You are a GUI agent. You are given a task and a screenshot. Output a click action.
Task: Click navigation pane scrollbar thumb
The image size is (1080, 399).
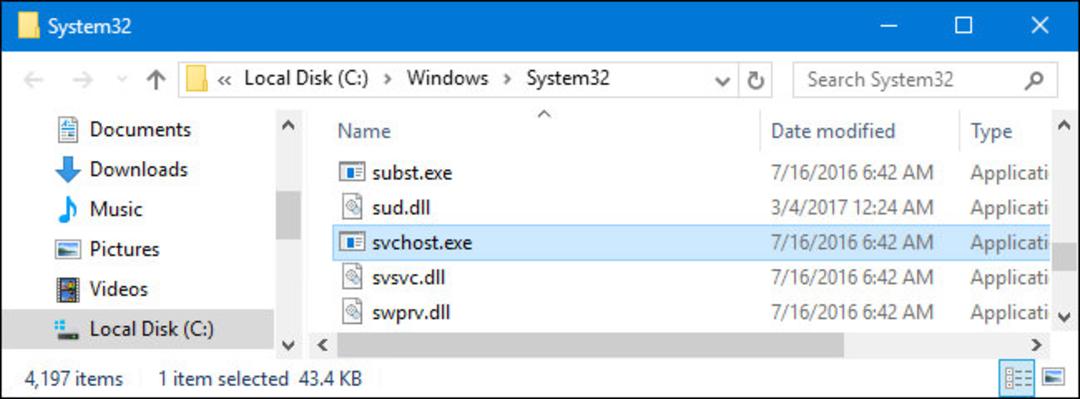point(288,214)
